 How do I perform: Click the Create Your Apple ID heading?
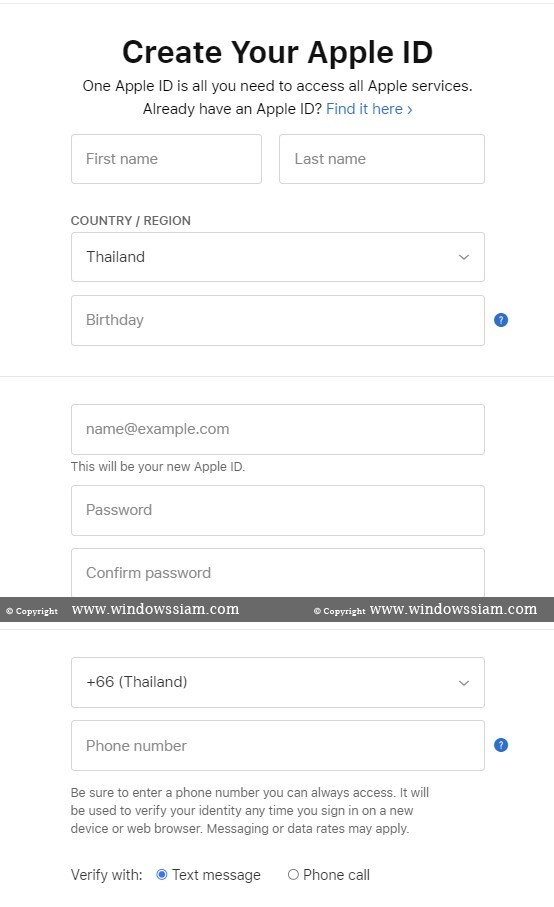coord(277,52)
